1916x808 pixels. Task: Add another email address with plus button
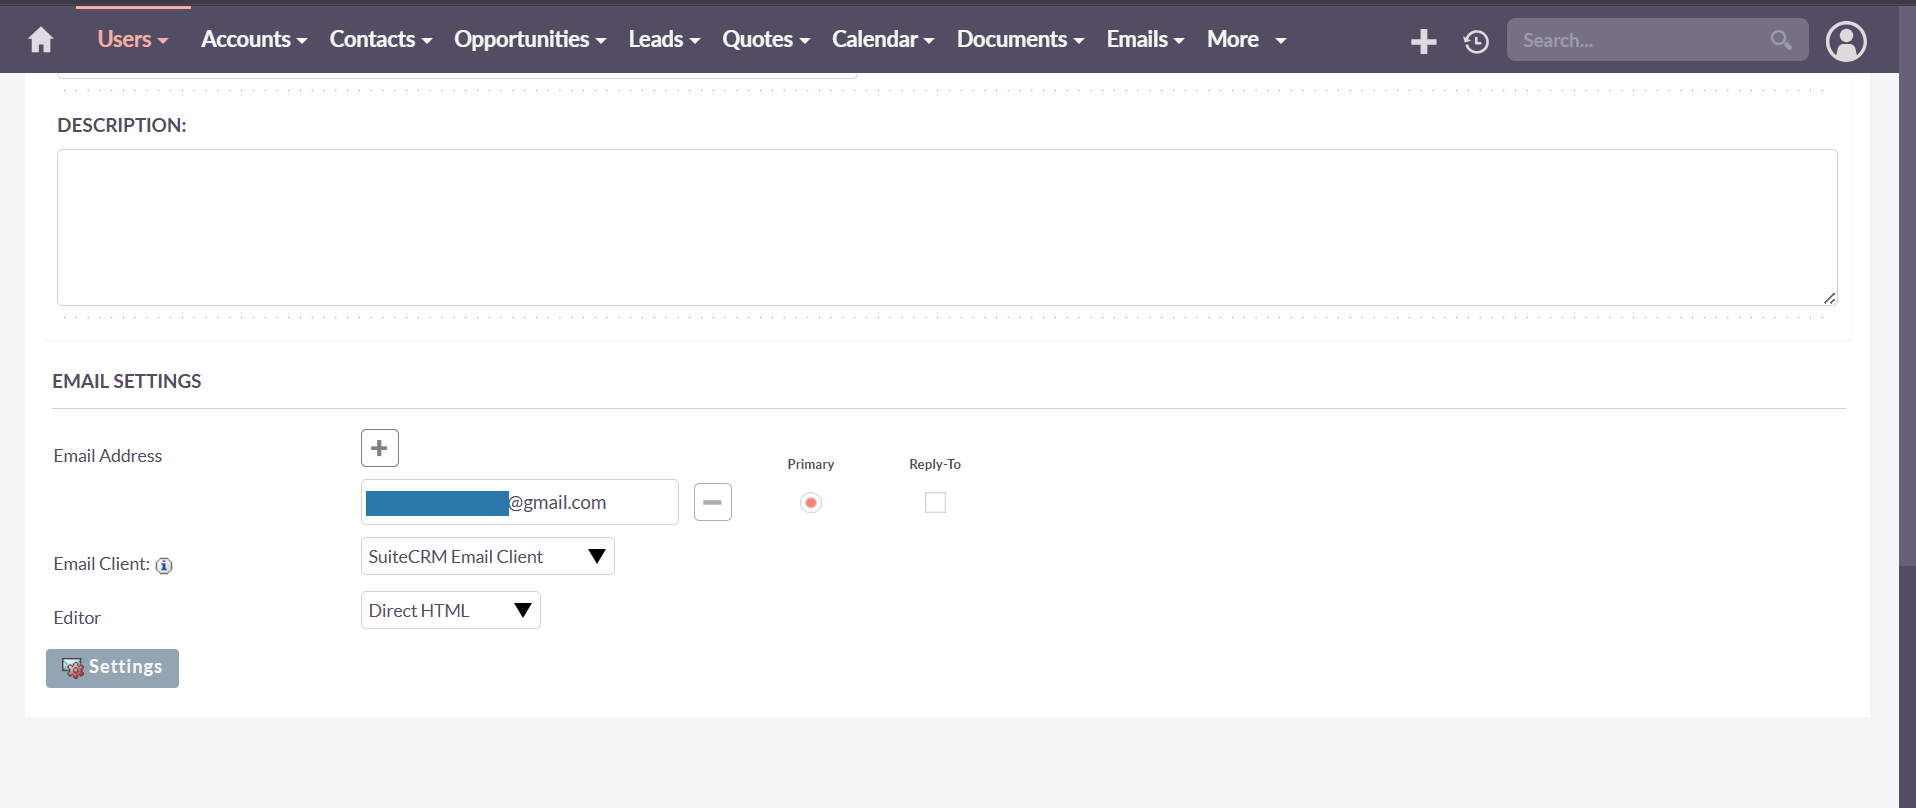(379, 448)
